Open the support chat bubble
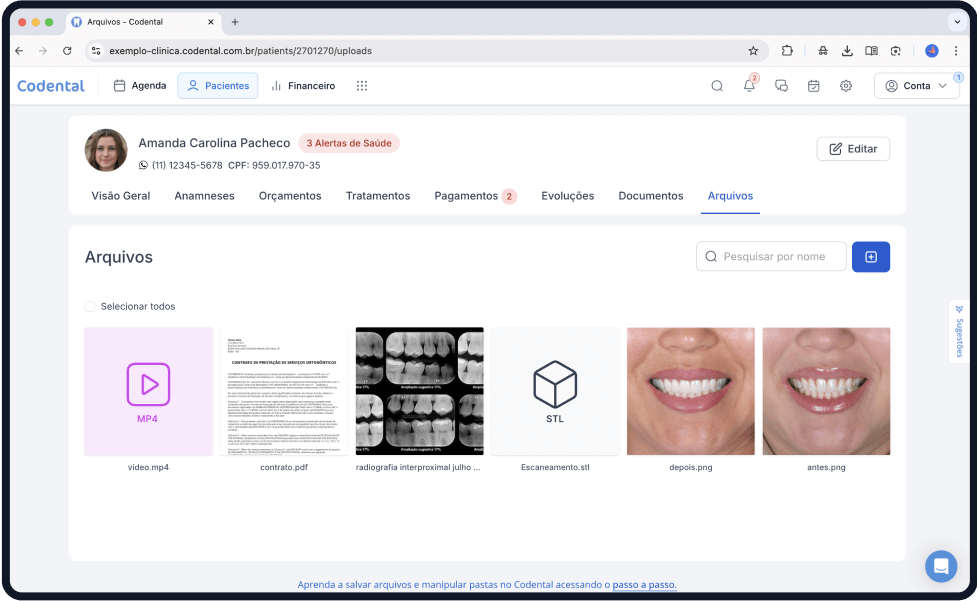 [940, 566]
